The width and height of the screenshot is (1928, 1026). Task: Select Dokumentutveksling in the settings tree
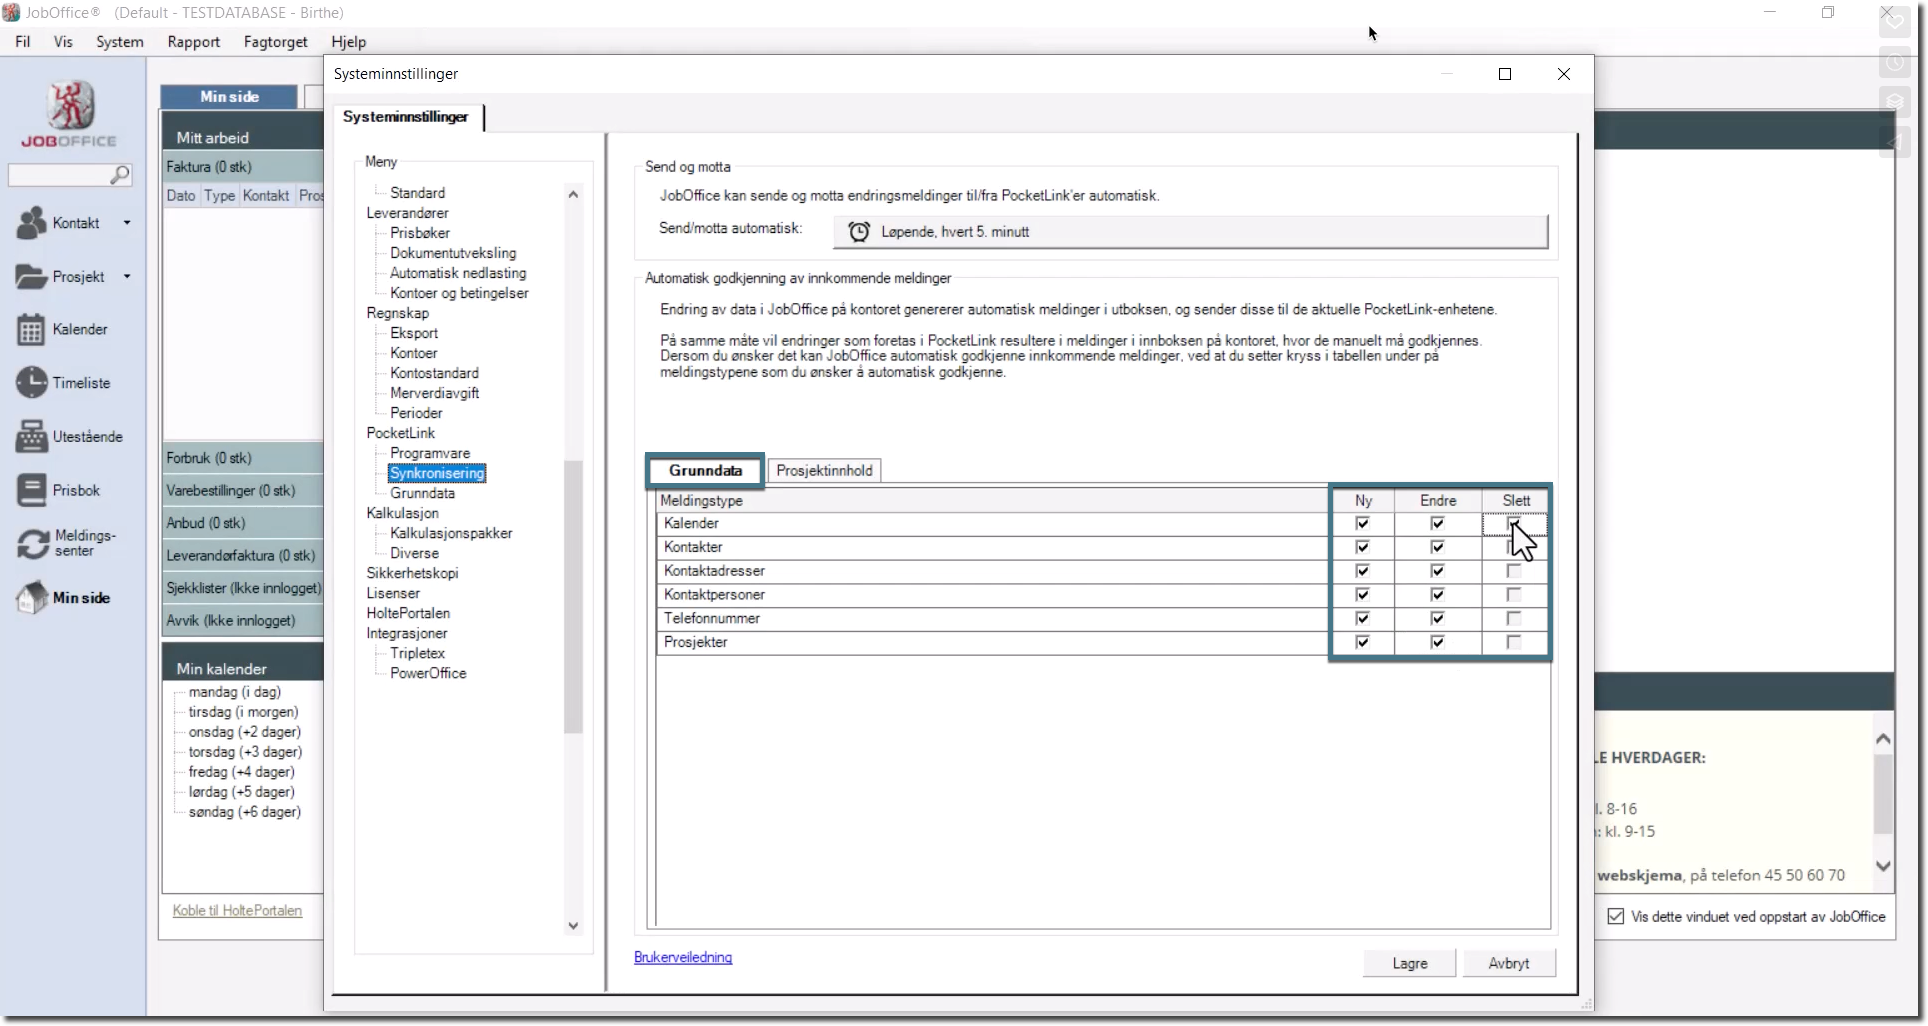click(x=453, y=253)
